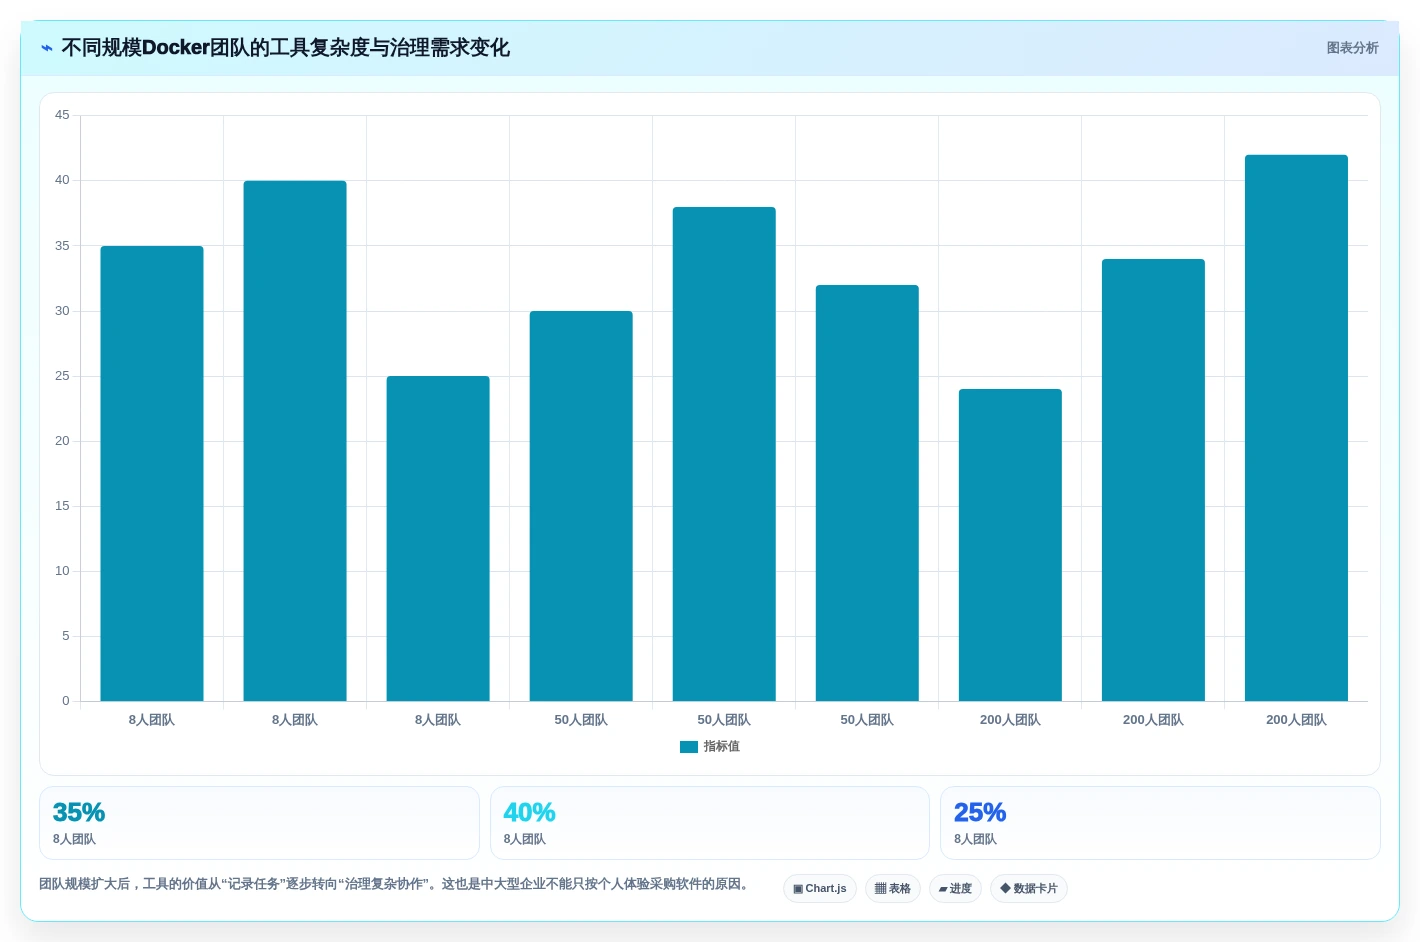Select the 表格 tag

pos(893,889)
